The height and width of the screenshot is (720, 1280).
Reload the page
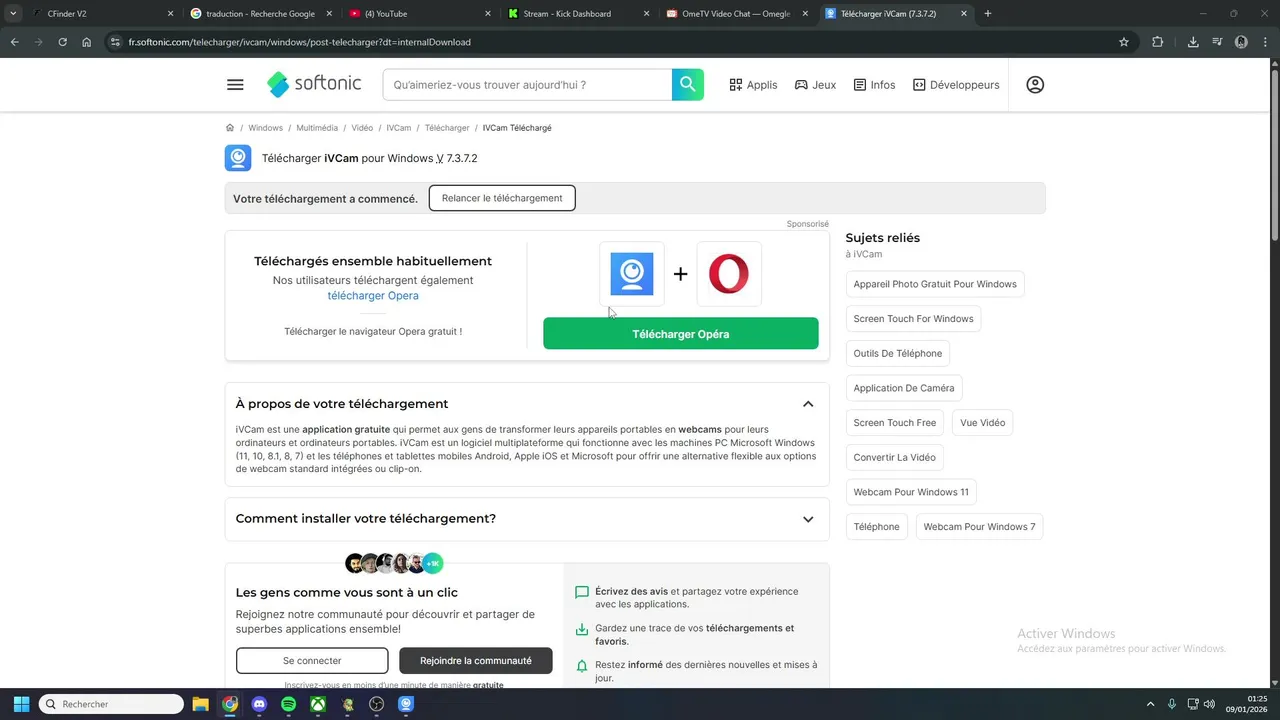[x=62, y=42]
